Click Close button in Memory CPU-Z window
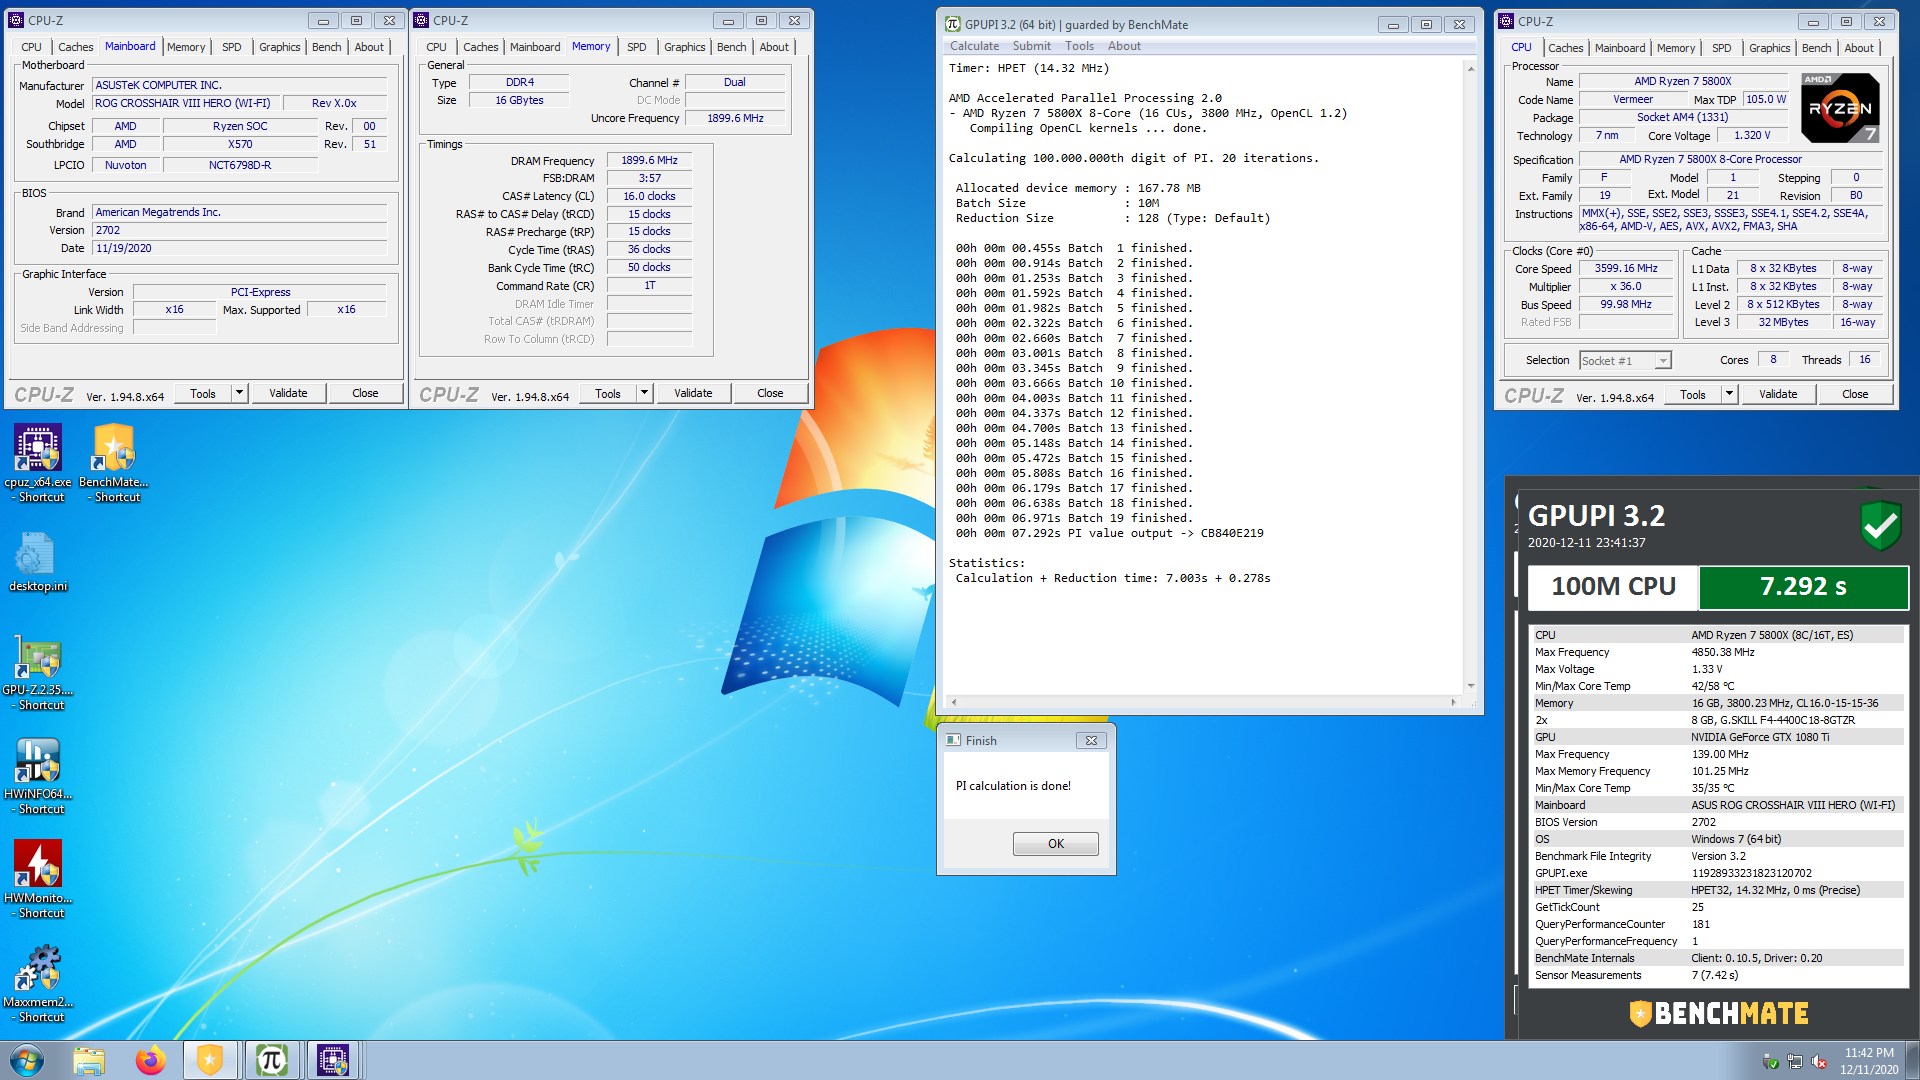The image size is (1920, 1080). pos(770,393)
